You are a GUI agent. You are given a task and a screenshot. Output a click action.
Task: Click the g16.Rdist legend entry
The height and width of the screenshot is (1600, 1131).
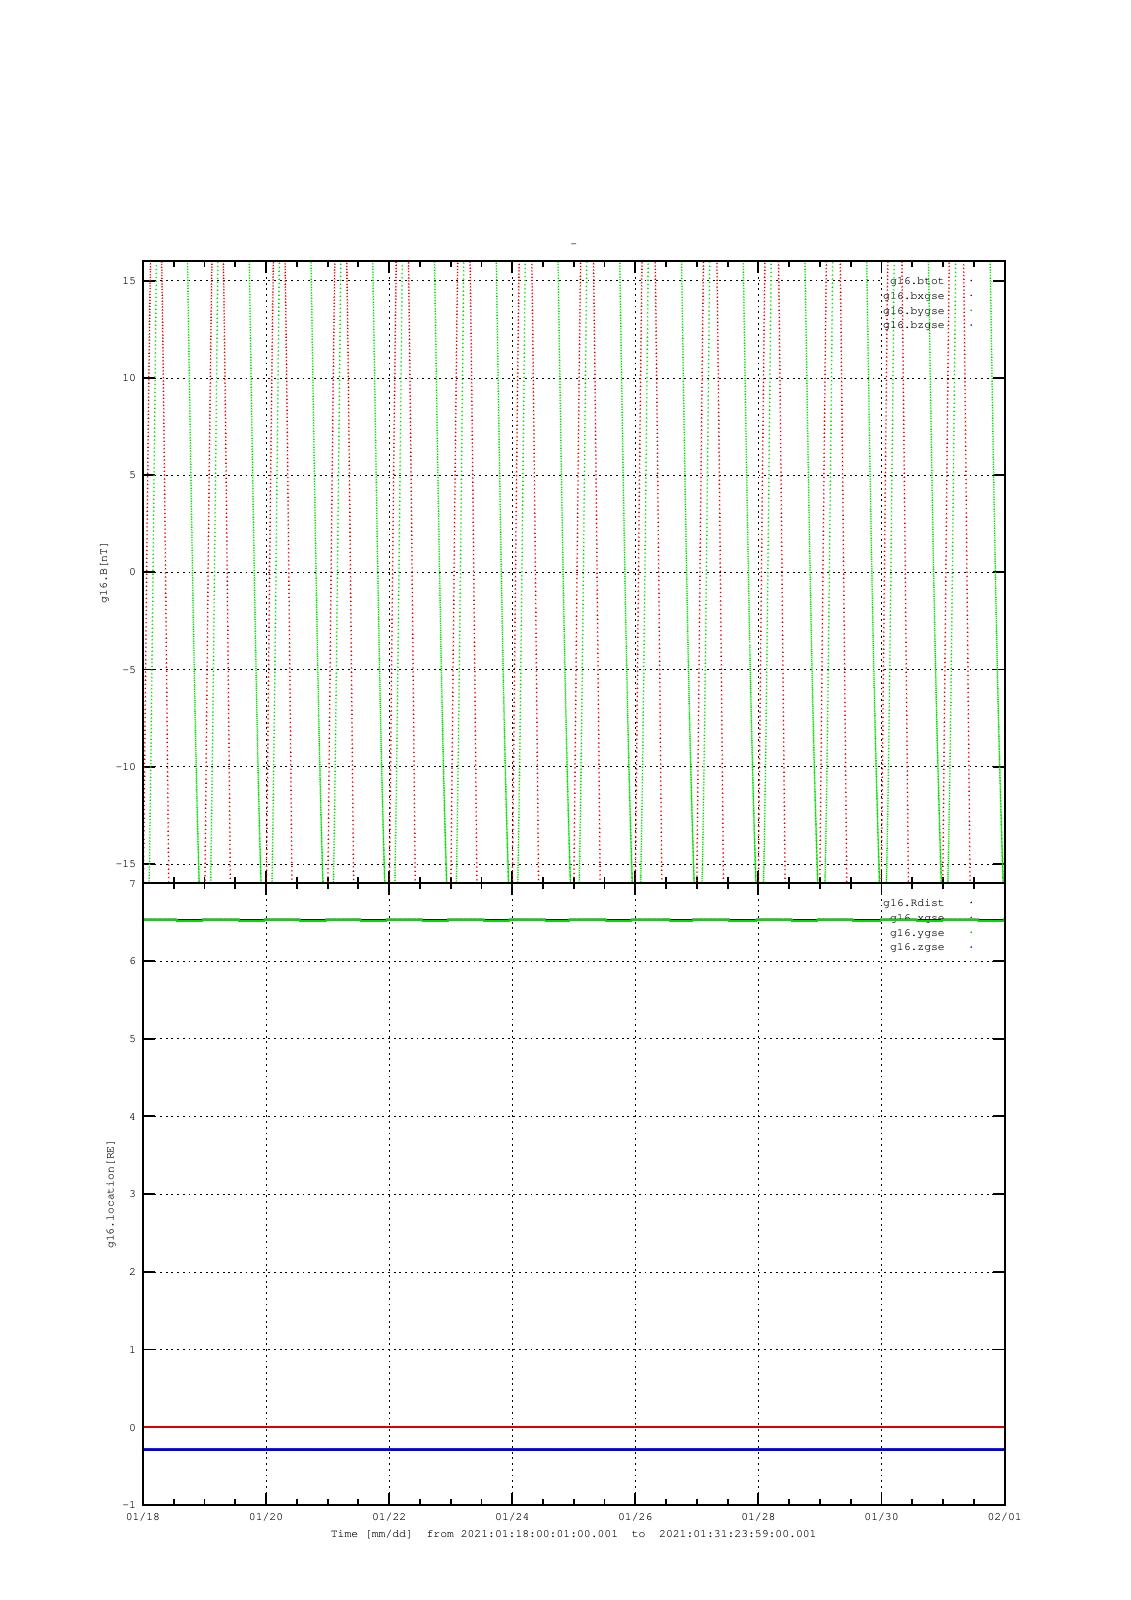pyautogui.click(x=913, y=903)
